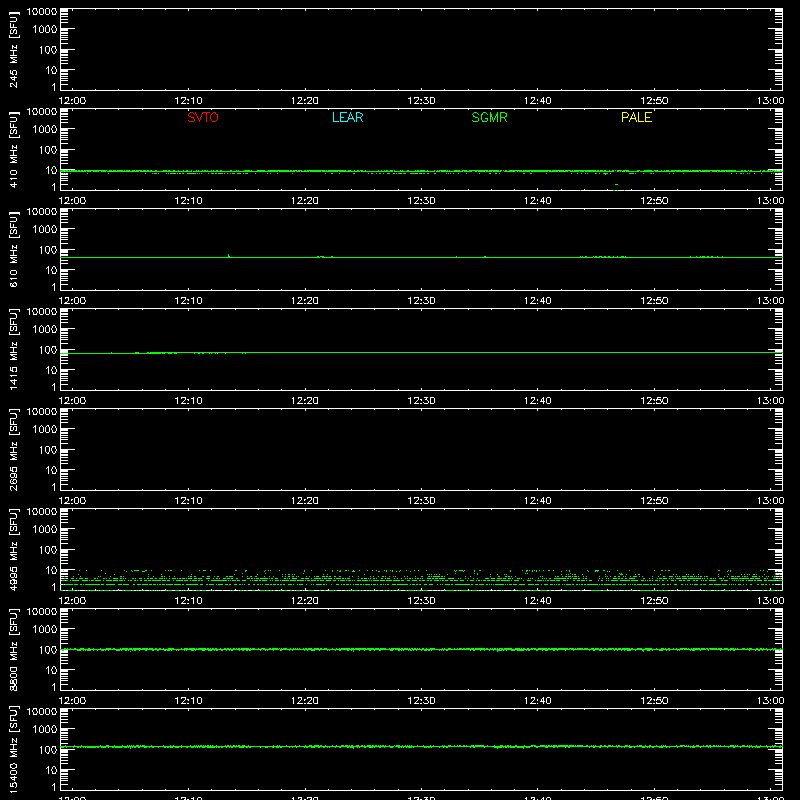Click the 10000 y-axis value on 4995 MHz plot

(x=42, y=511)
